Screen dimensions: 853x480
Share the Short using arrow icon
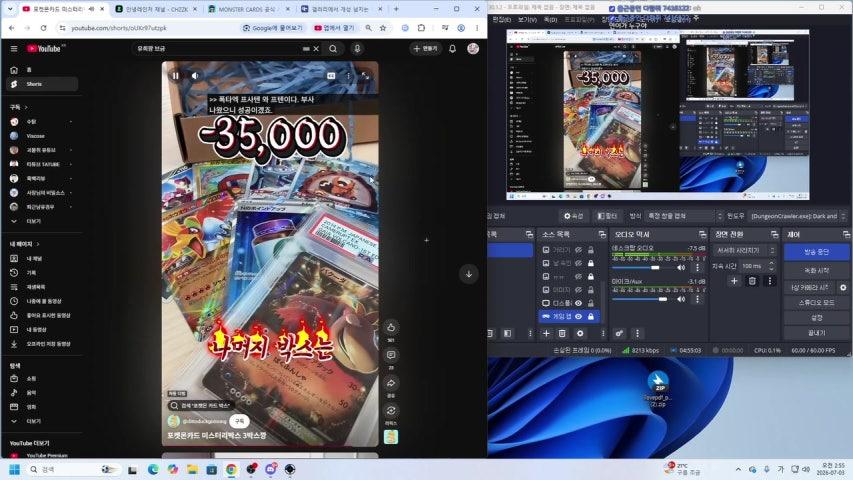(391, 383)
